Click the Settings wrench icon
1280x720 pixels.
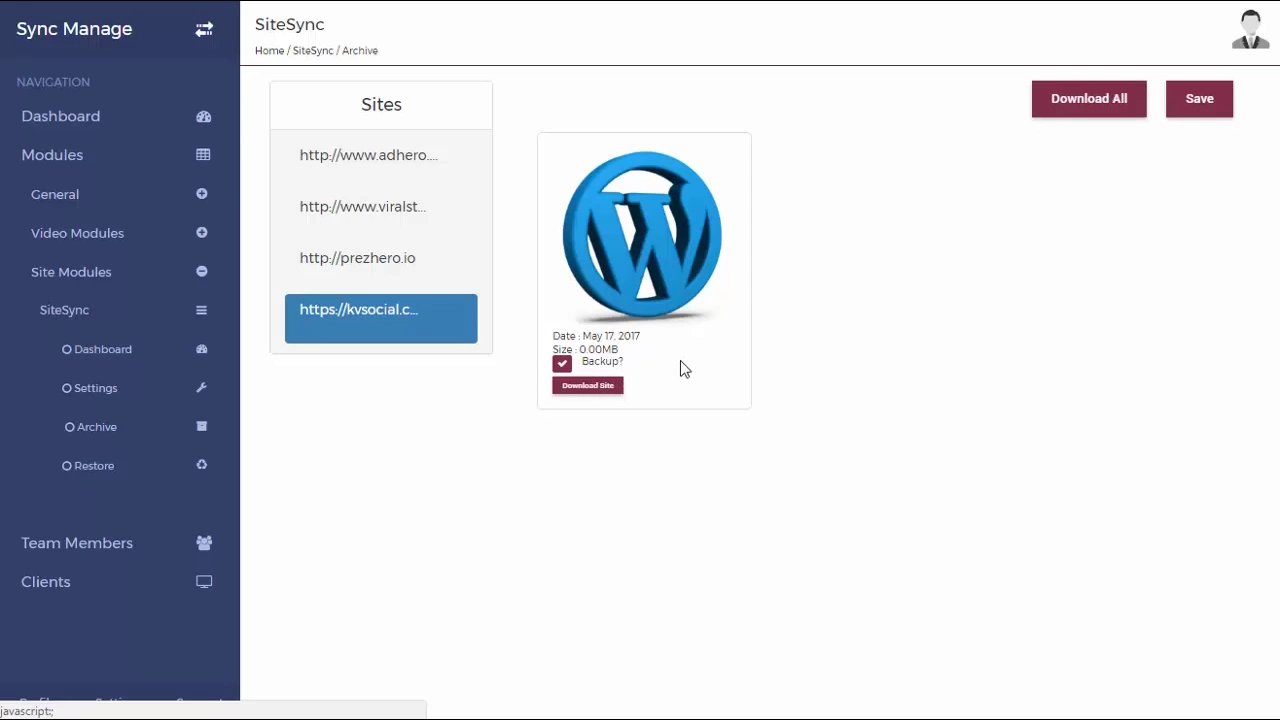point(202,388)
